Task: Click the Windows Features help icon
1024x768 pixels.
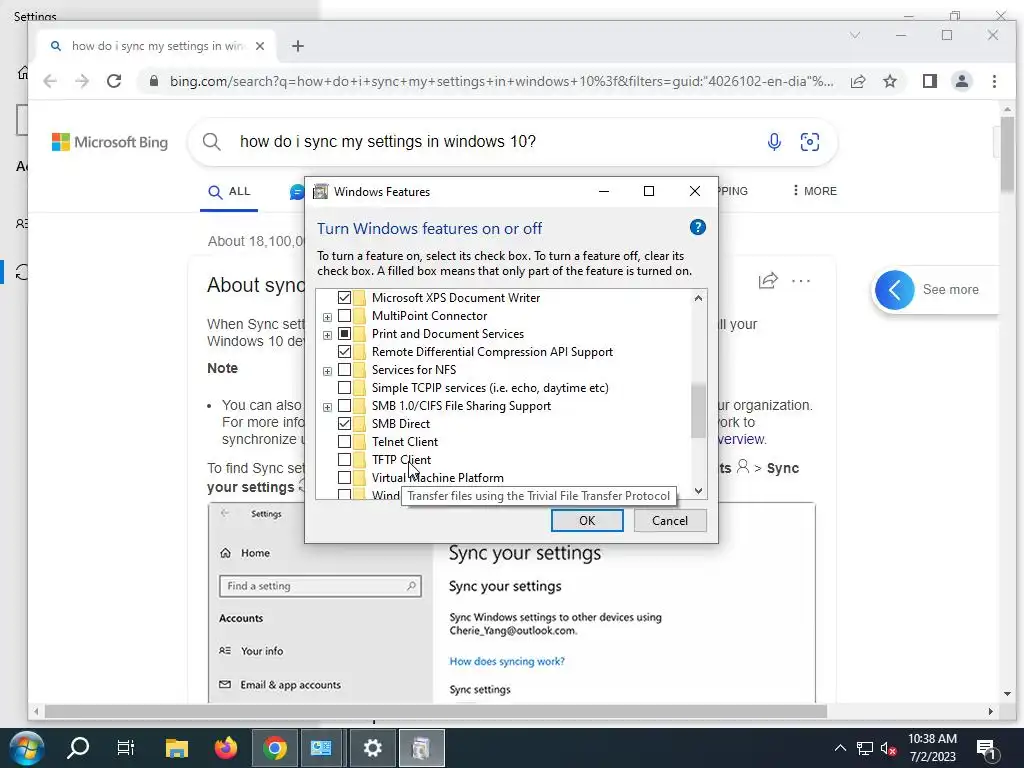Action: pyautogui.click(x=697, y=227)
